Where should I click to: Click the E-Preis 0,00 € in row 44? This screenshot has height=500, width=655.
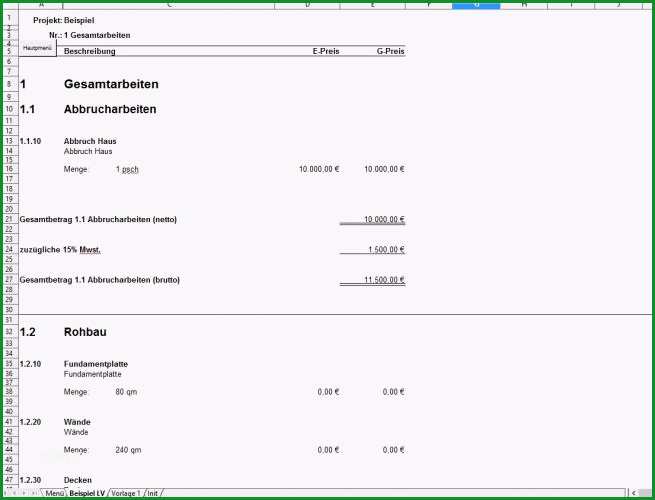[x=328, y=450]
